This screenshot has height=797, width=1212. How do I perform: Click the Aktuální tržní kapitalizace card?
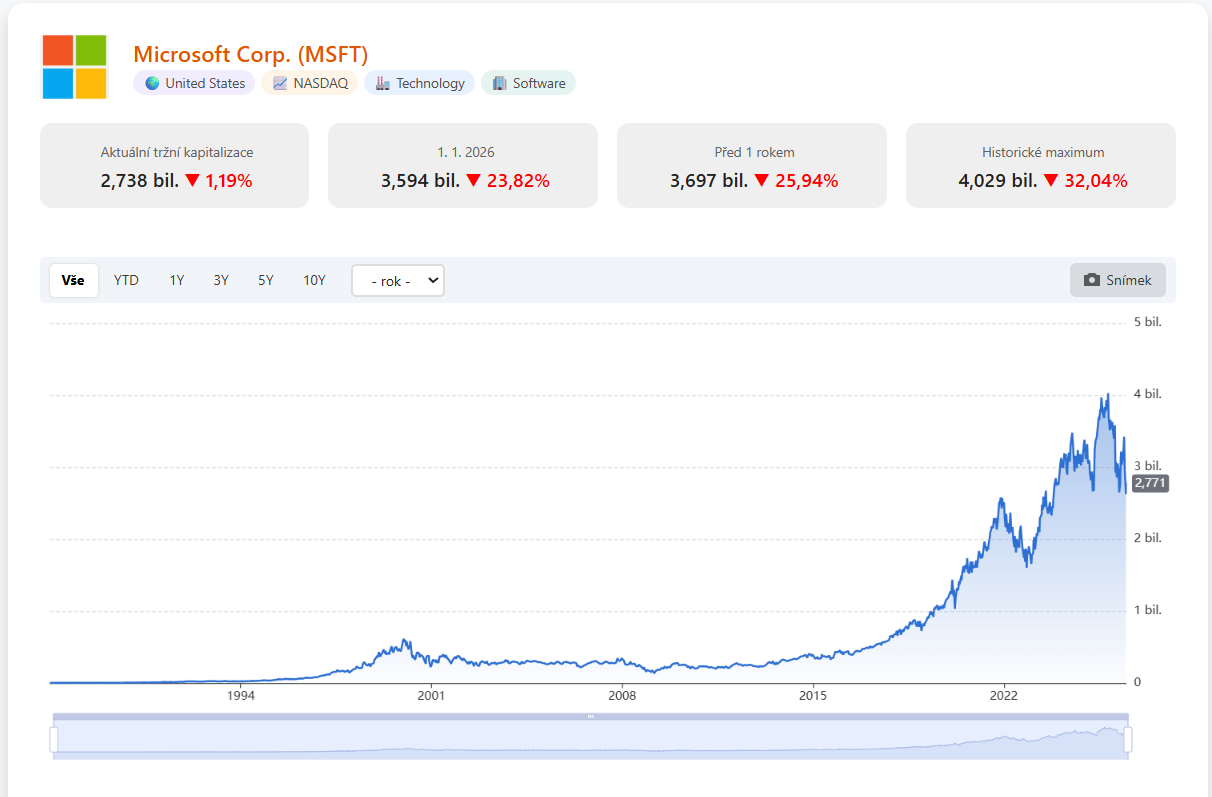(x=175, y=166)
